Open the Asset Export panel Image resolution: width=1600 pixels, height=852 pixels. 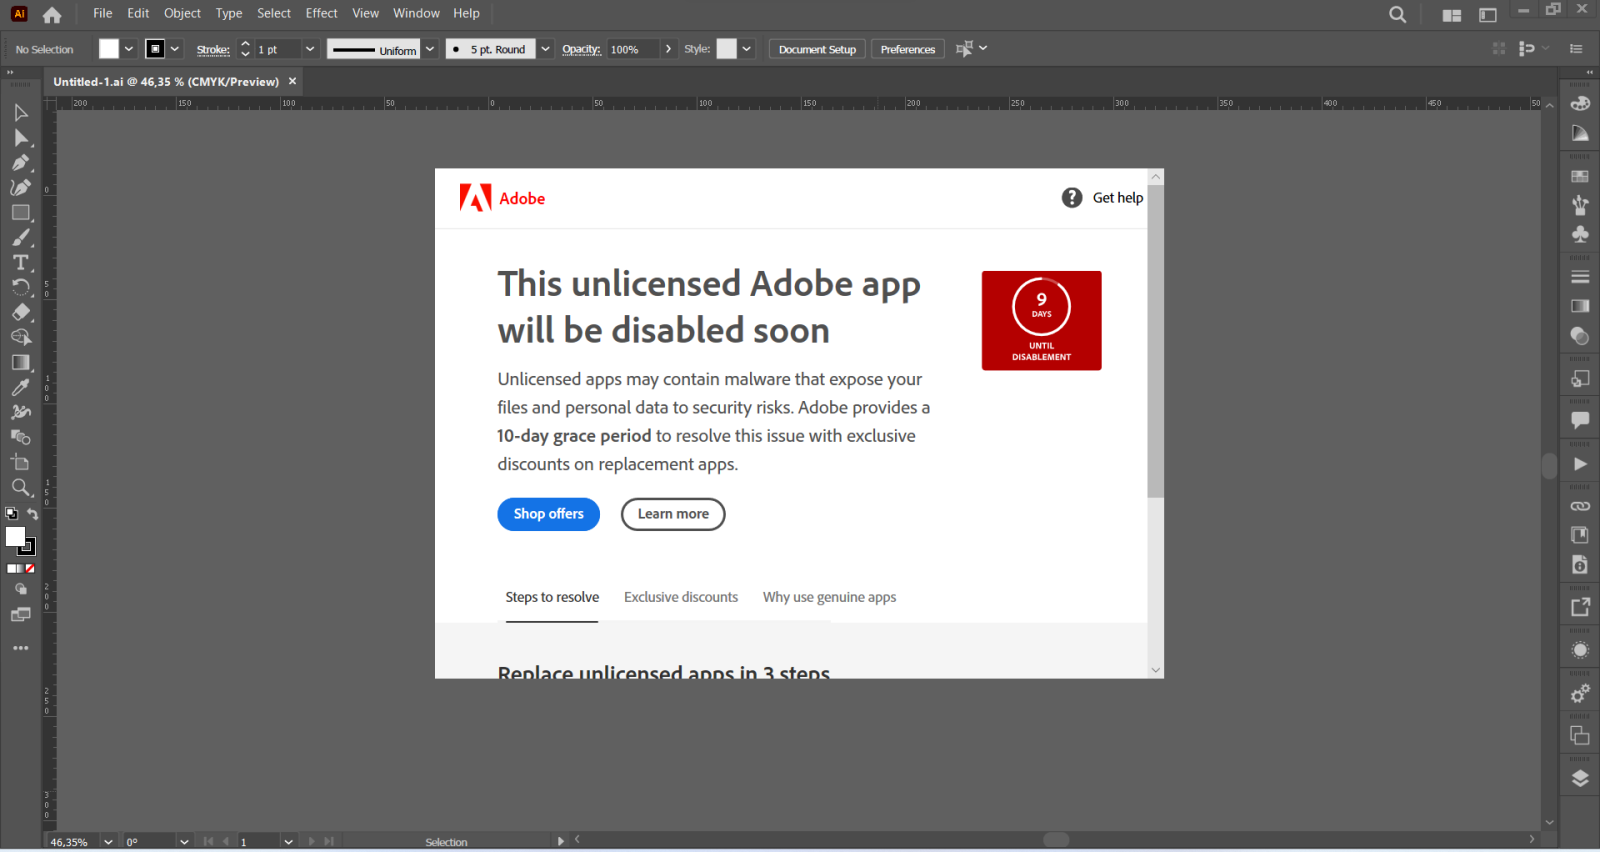1580,607
